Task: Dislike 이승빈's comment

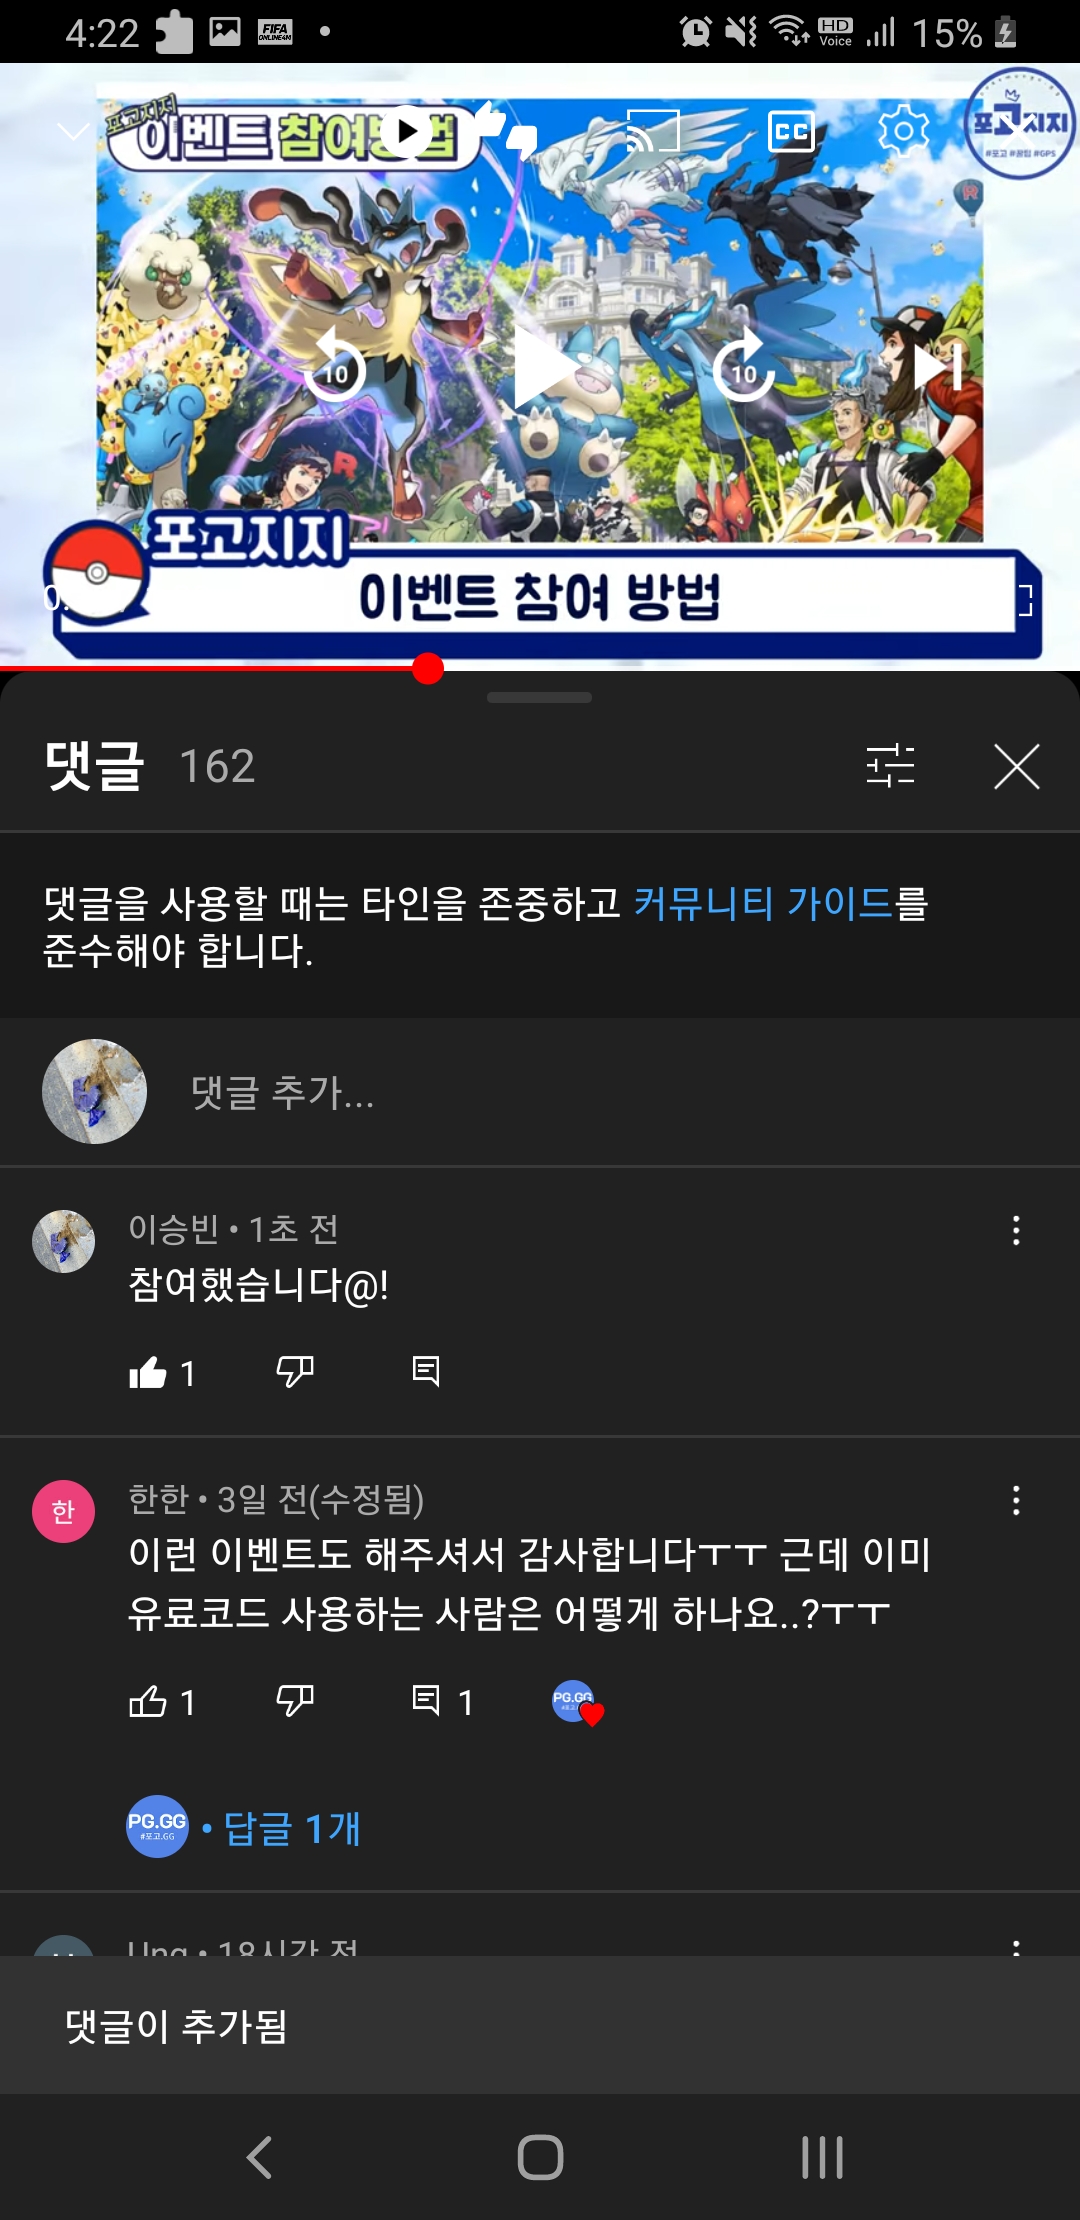Action: pos(295,1372)
